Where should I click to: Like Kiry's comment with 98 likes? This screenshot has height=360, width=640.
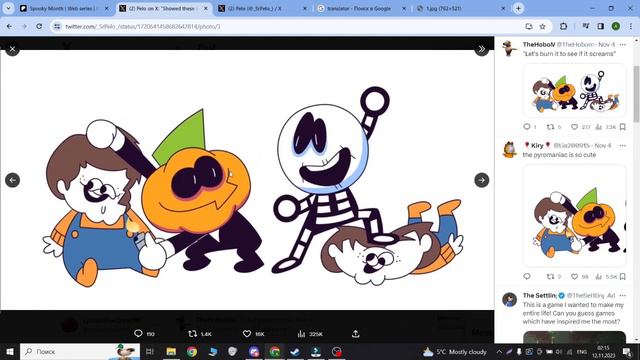click(x=574, y=276)
